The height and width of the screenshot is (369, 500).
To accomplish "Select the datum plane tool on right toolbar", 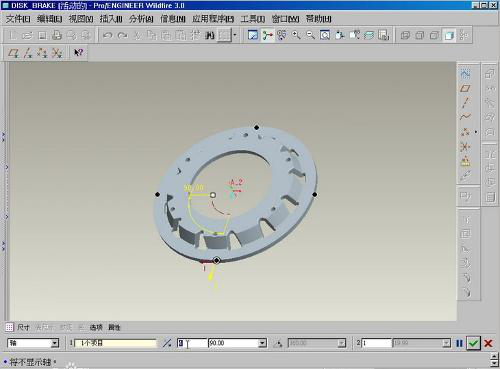I will tap(465, 88).
